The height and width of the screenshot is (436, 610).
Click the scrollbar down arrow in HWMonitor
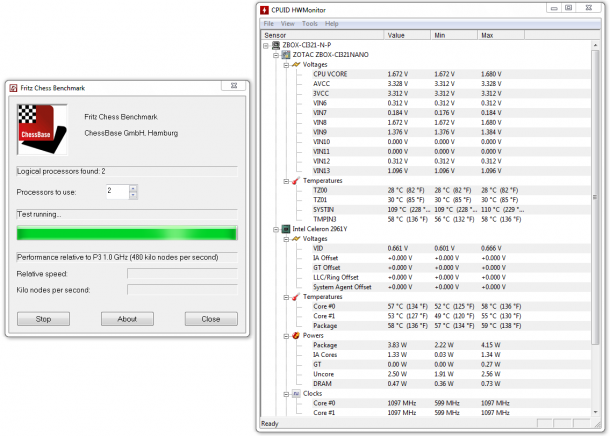(595, 412)
